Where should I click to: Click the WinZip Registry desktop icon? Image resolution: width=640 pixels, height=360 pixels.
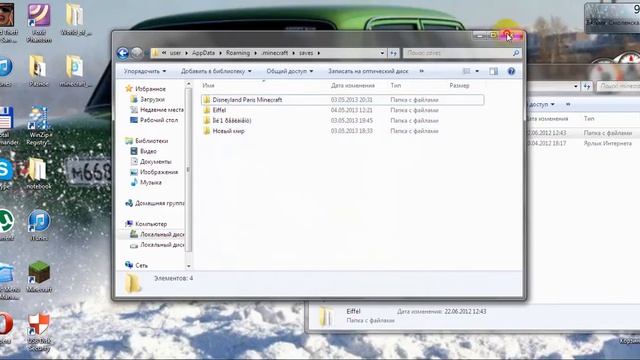[39, 126]
